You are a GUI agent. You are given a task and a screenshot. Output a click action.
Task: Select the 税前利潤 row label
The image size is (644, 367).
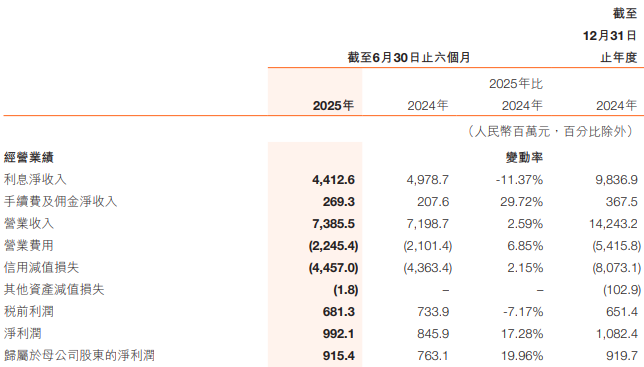pos(29,312)
